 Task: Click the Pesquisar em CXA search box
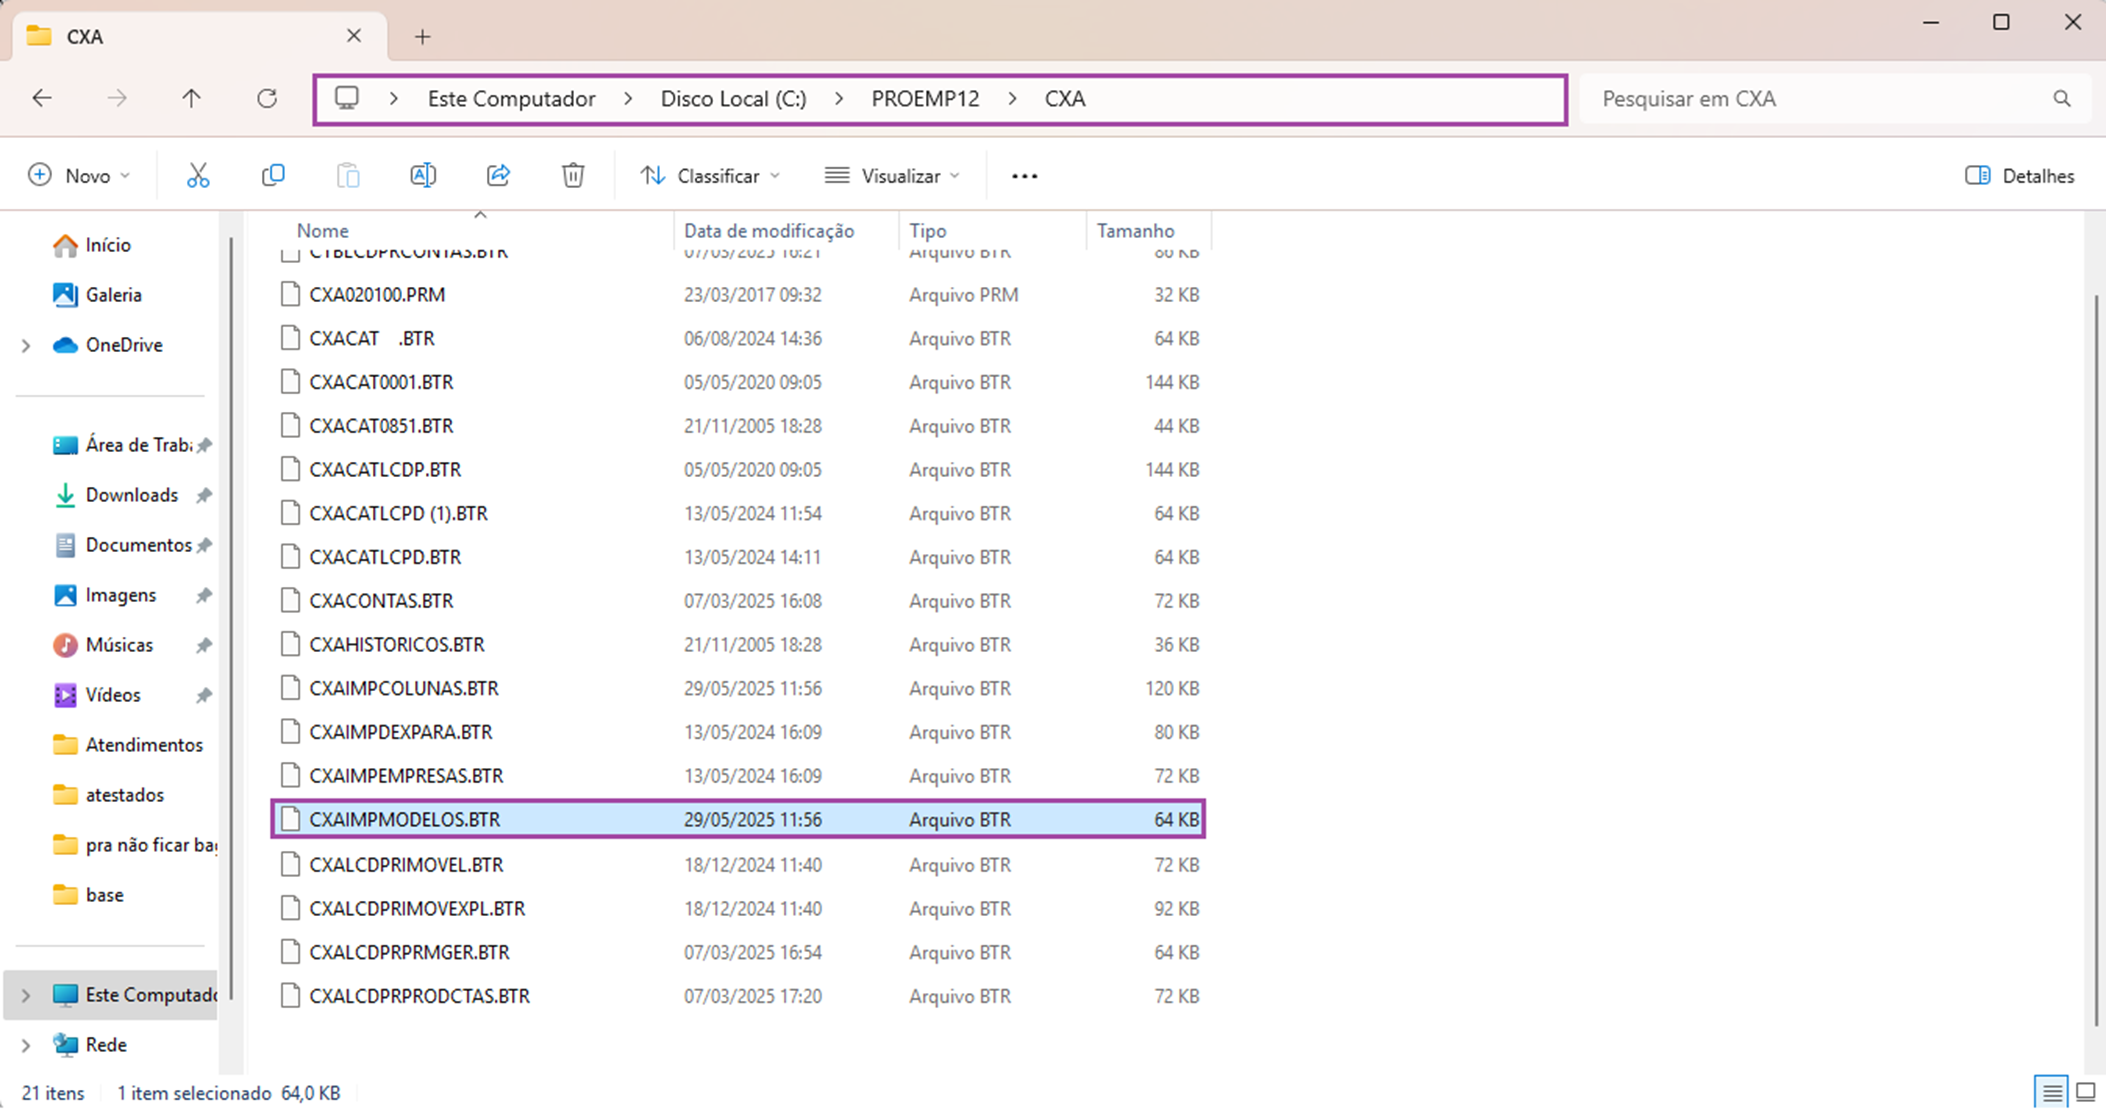point(1820,99)
